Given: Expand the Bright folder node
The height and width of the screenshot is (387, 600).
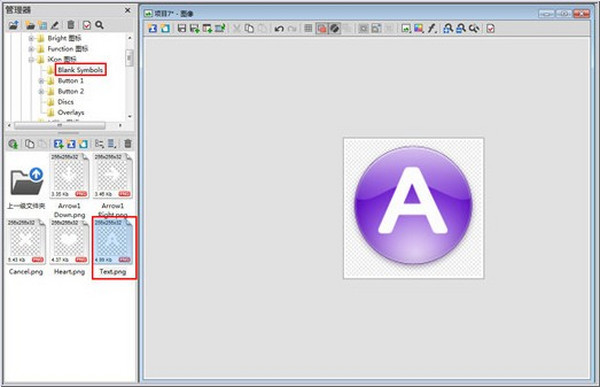Looking at the screenshot, I should pyautogui.click(x=31, y=38).
